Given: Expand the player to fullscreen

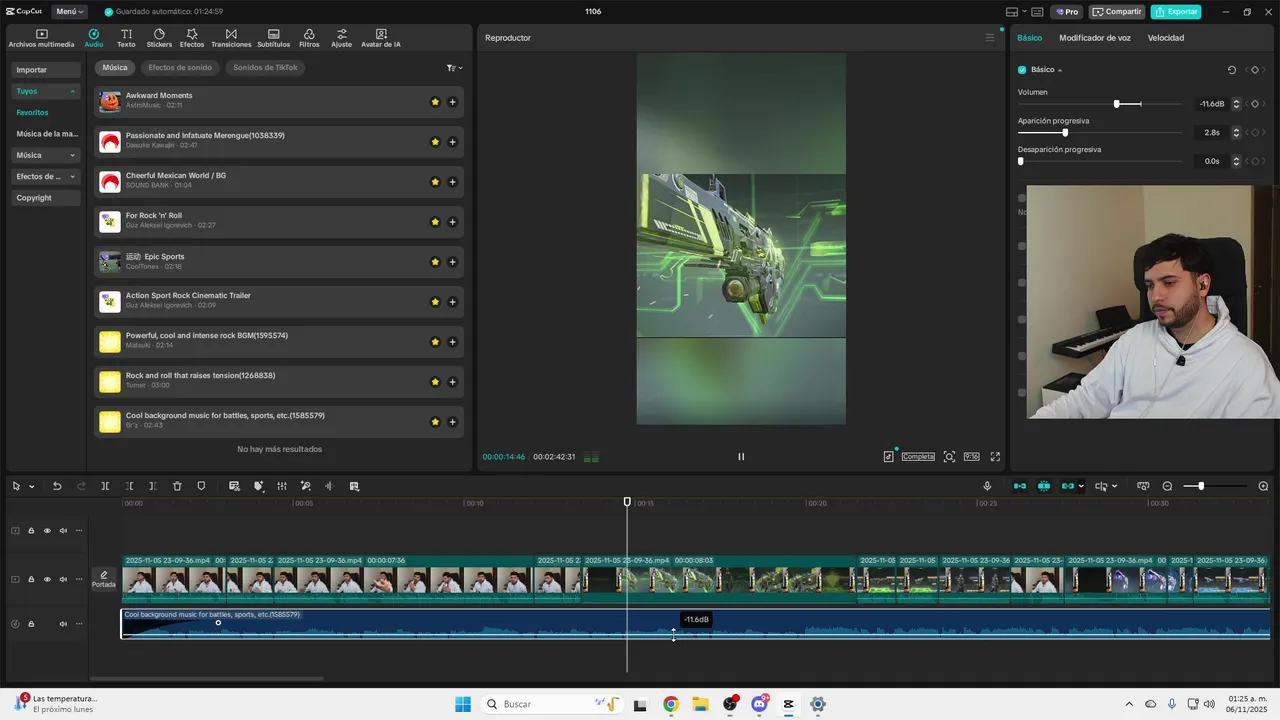Looking at the screenshot, I should click(995, 457).
